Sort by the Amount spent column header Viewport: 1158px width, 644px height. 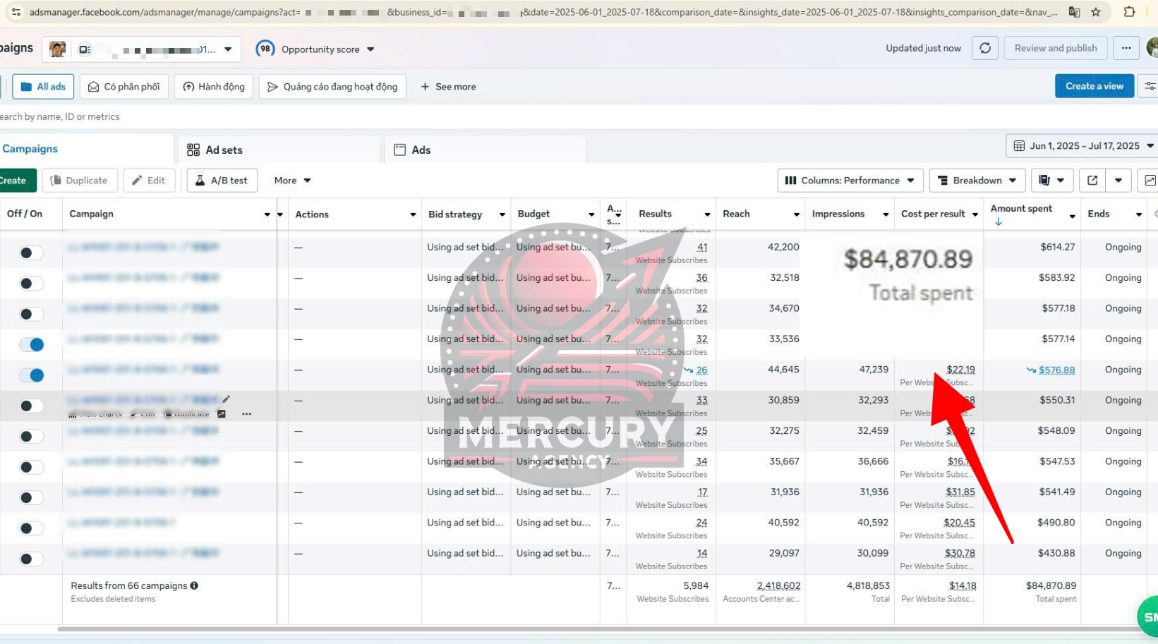1021,209
